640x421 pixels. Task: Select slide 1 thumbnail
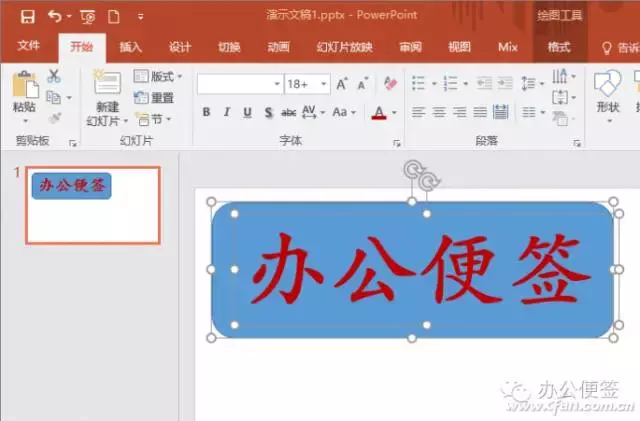click(93, 205)
